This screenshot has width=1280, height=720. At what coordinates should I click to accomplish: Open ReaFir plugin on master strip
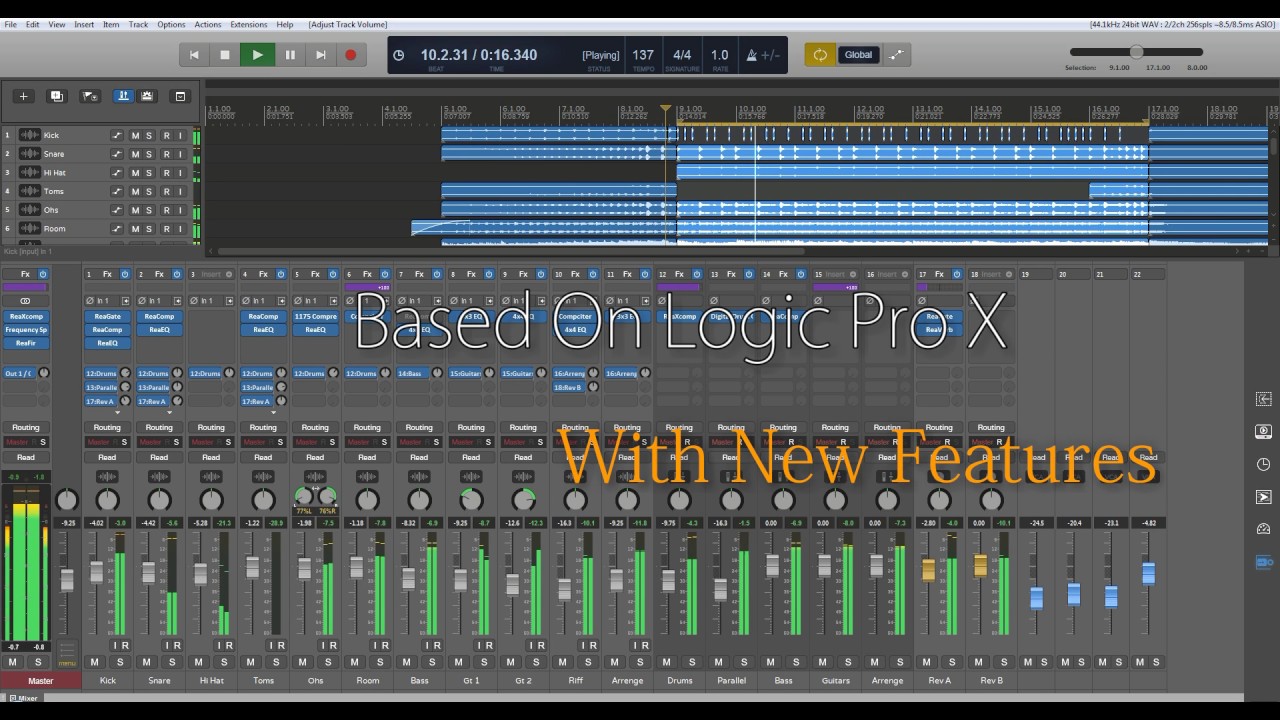[26, 343]
